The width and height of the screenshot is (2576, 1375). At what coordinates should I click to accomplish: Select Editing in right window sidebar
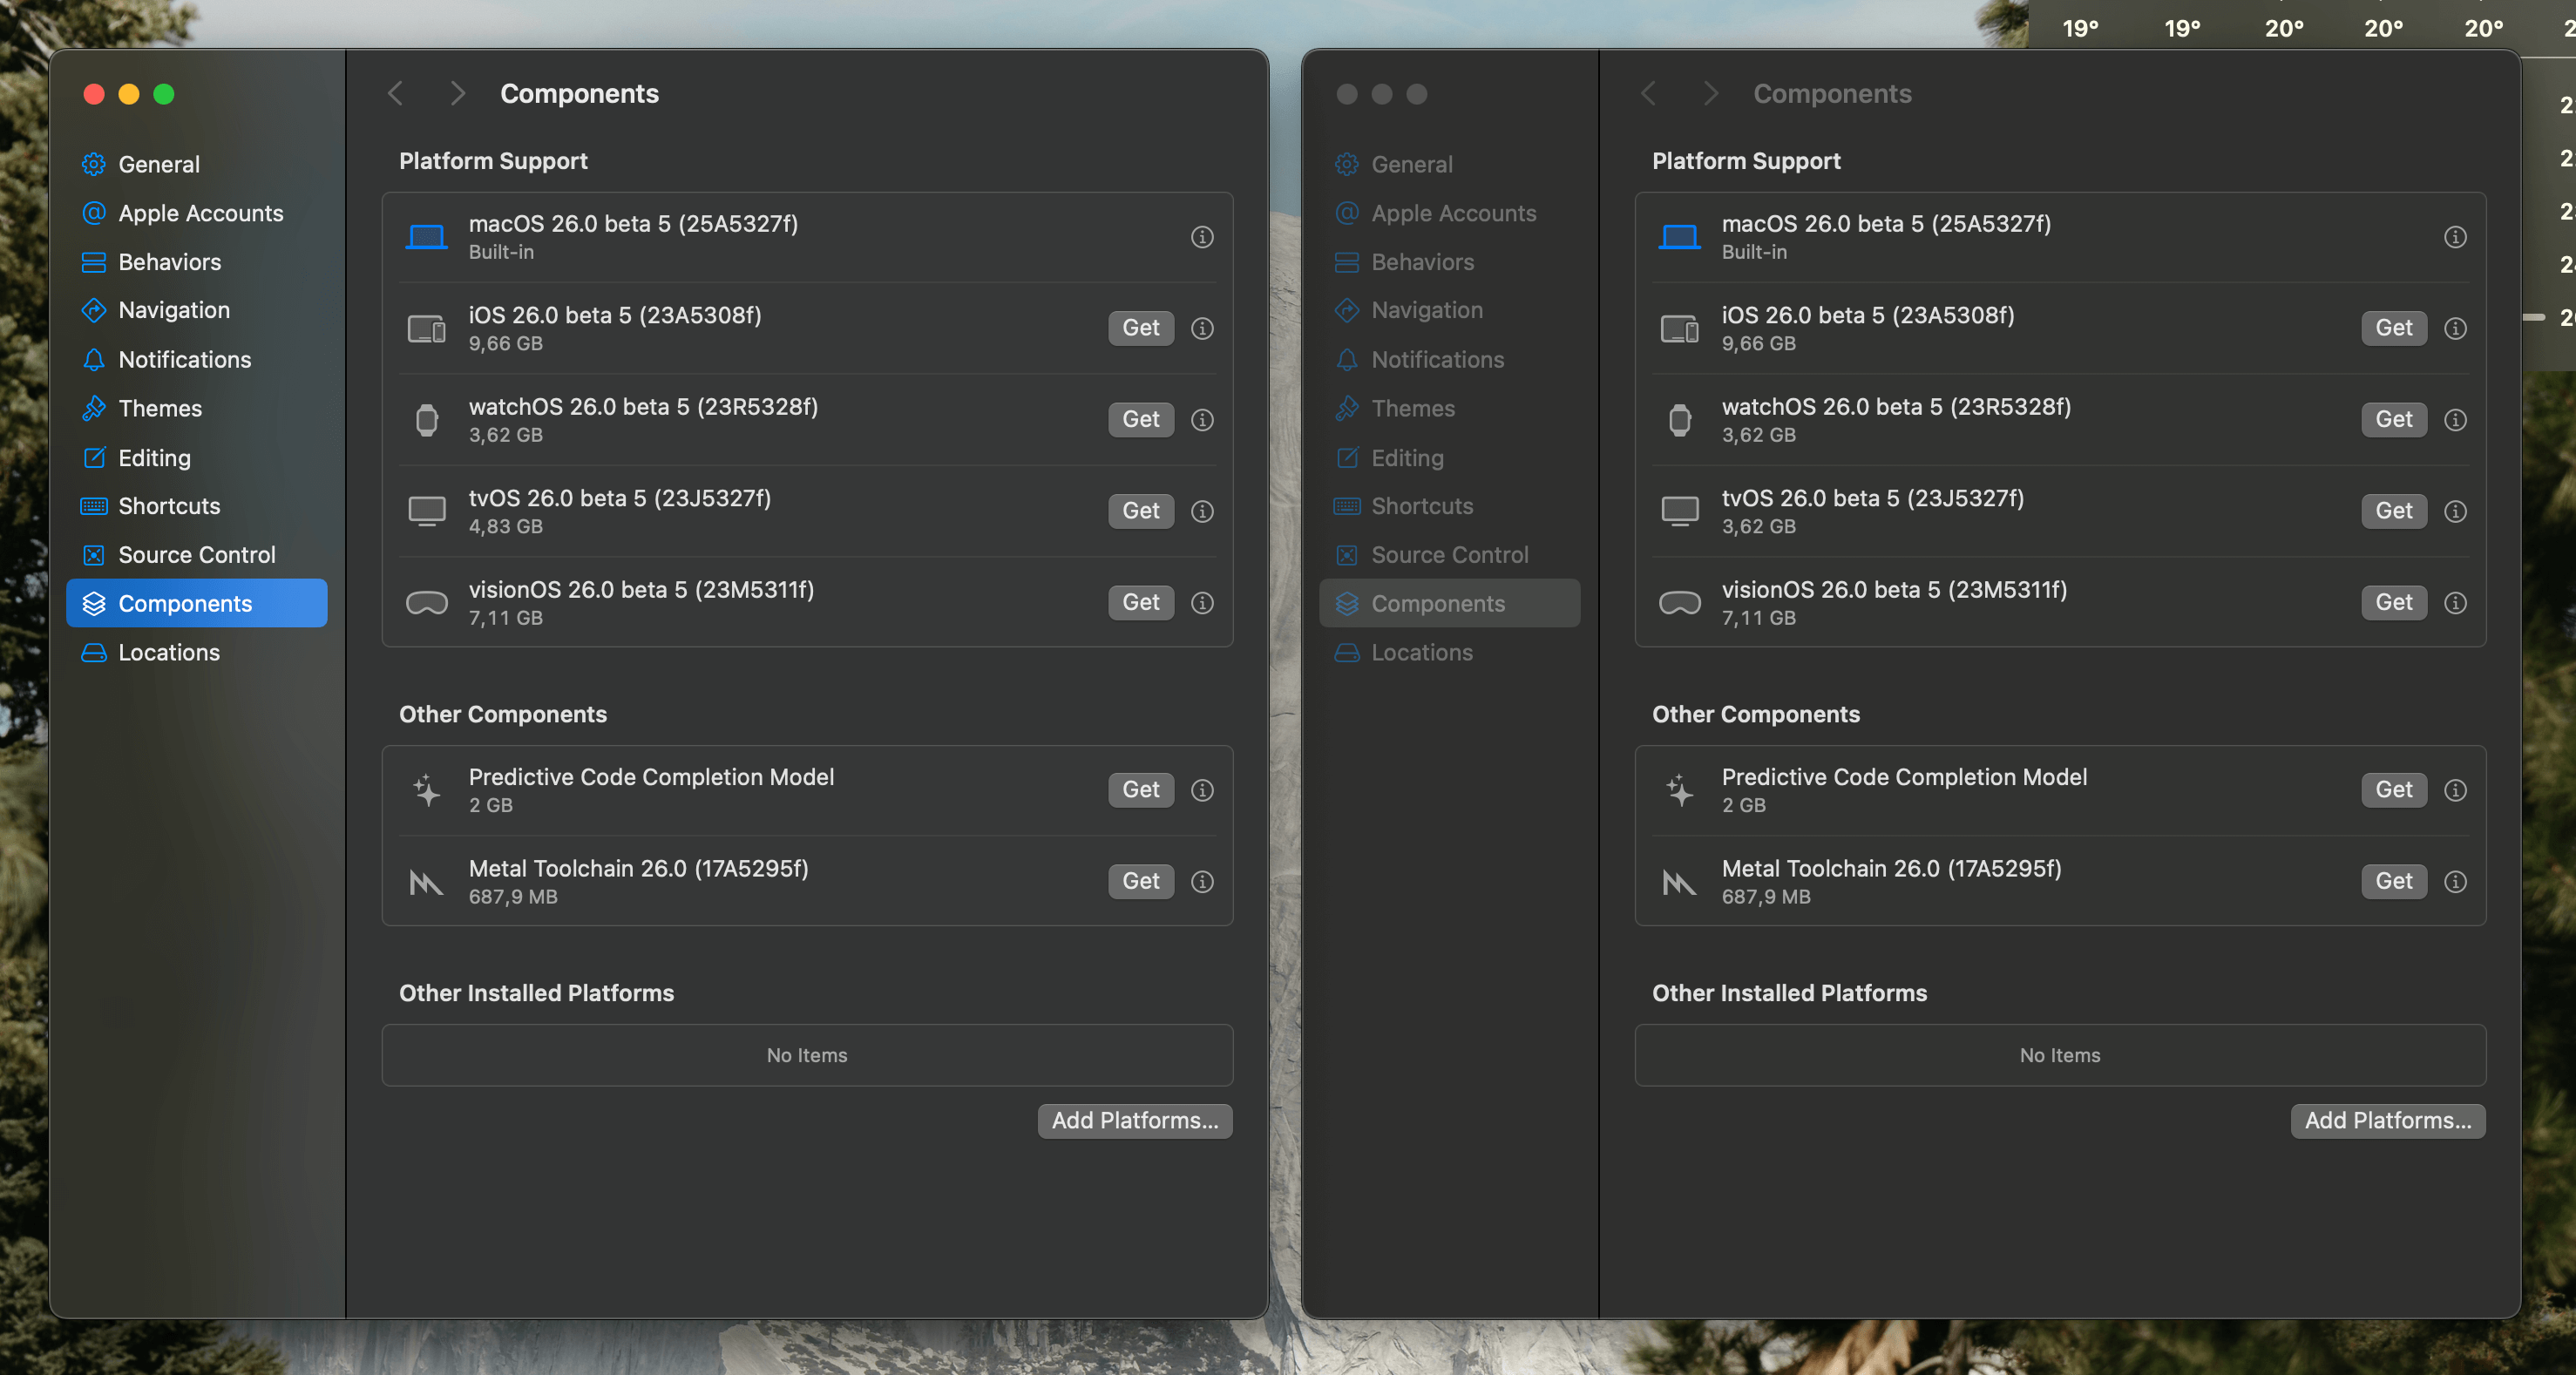coord(1450,457)
